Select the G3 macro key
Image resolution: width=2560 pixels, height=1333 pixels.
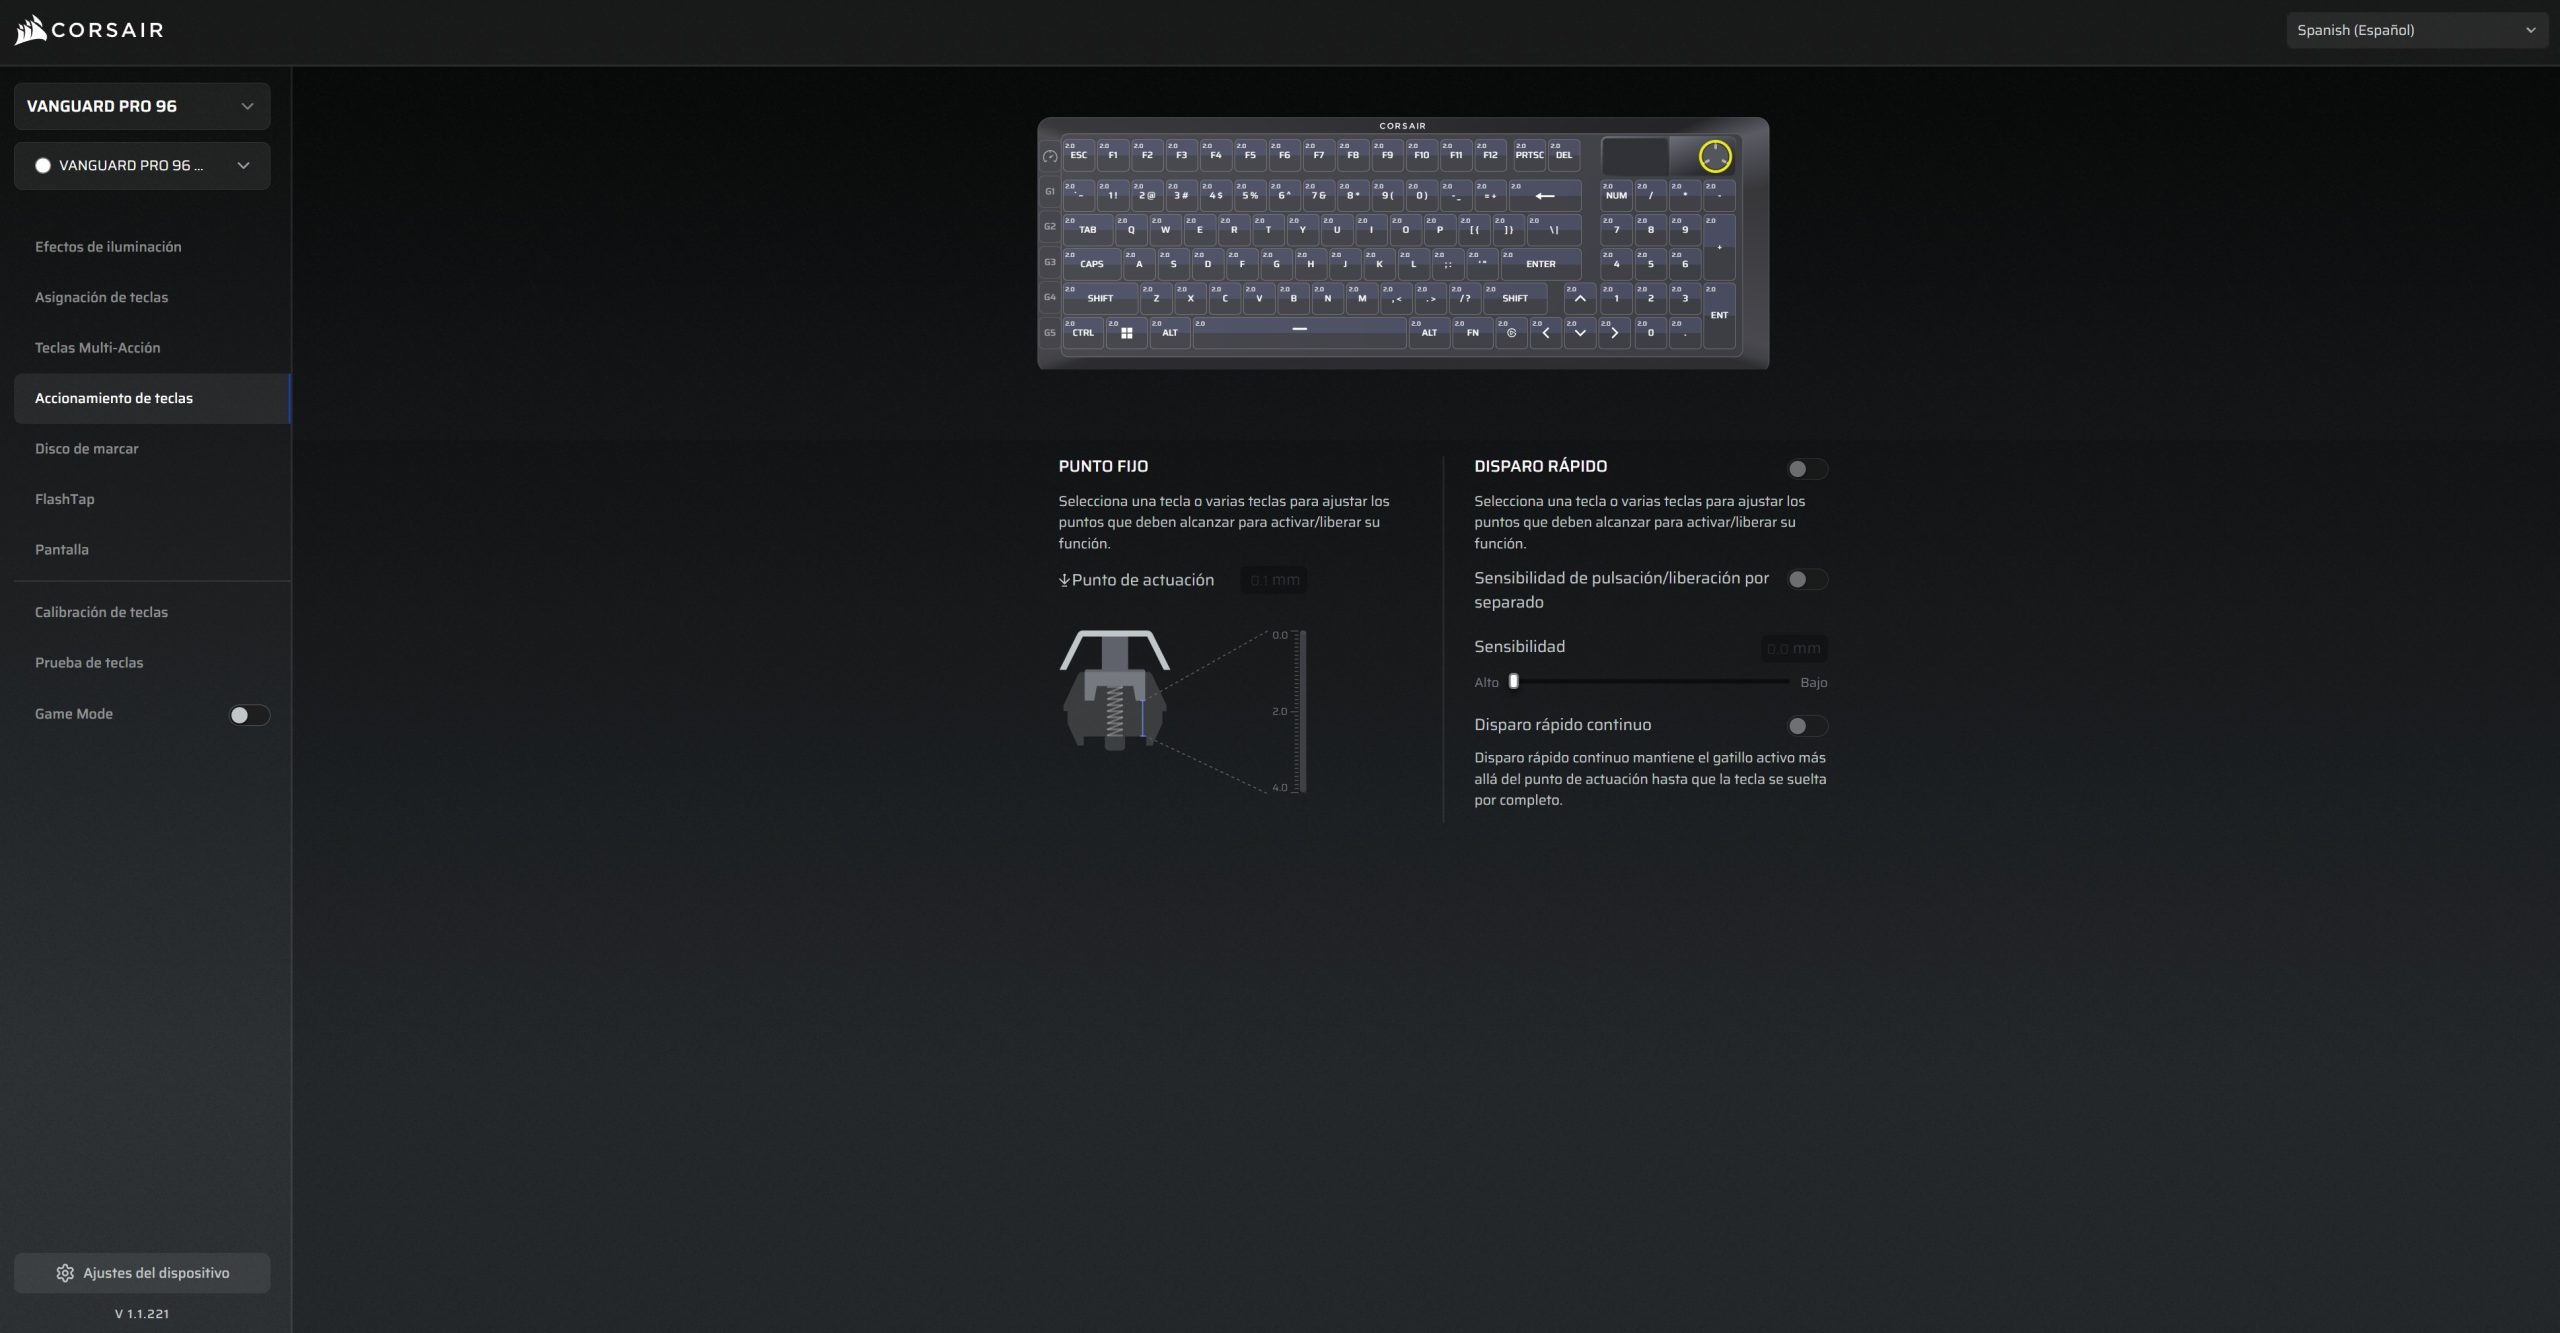click(1050, 262)
